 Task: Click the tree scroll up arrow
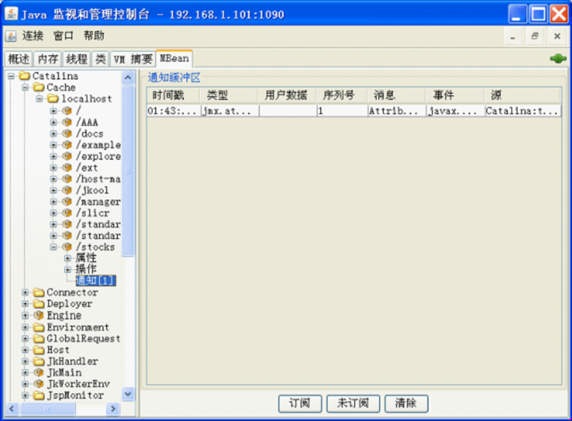click(128, 77)
